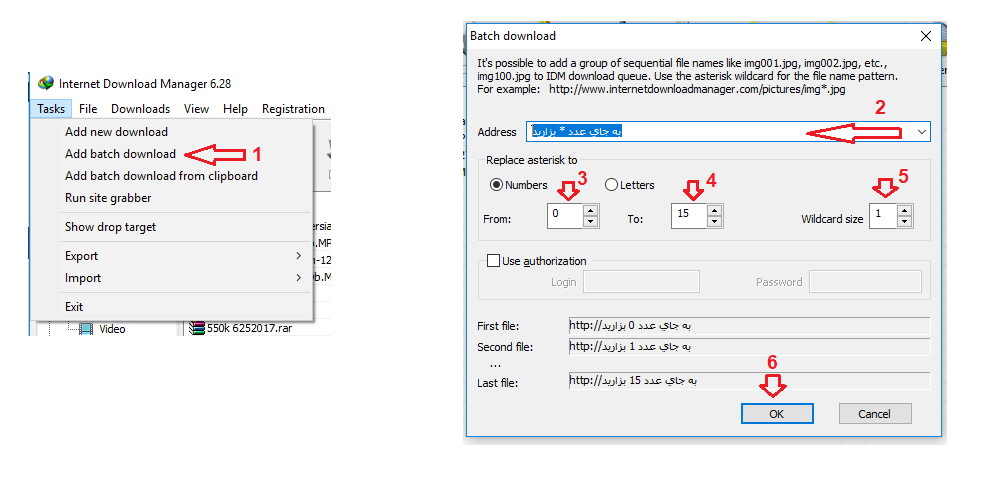Open the Downloads menu
The height and width of the screenshot is (495, 1000).
tap(140, 109)
